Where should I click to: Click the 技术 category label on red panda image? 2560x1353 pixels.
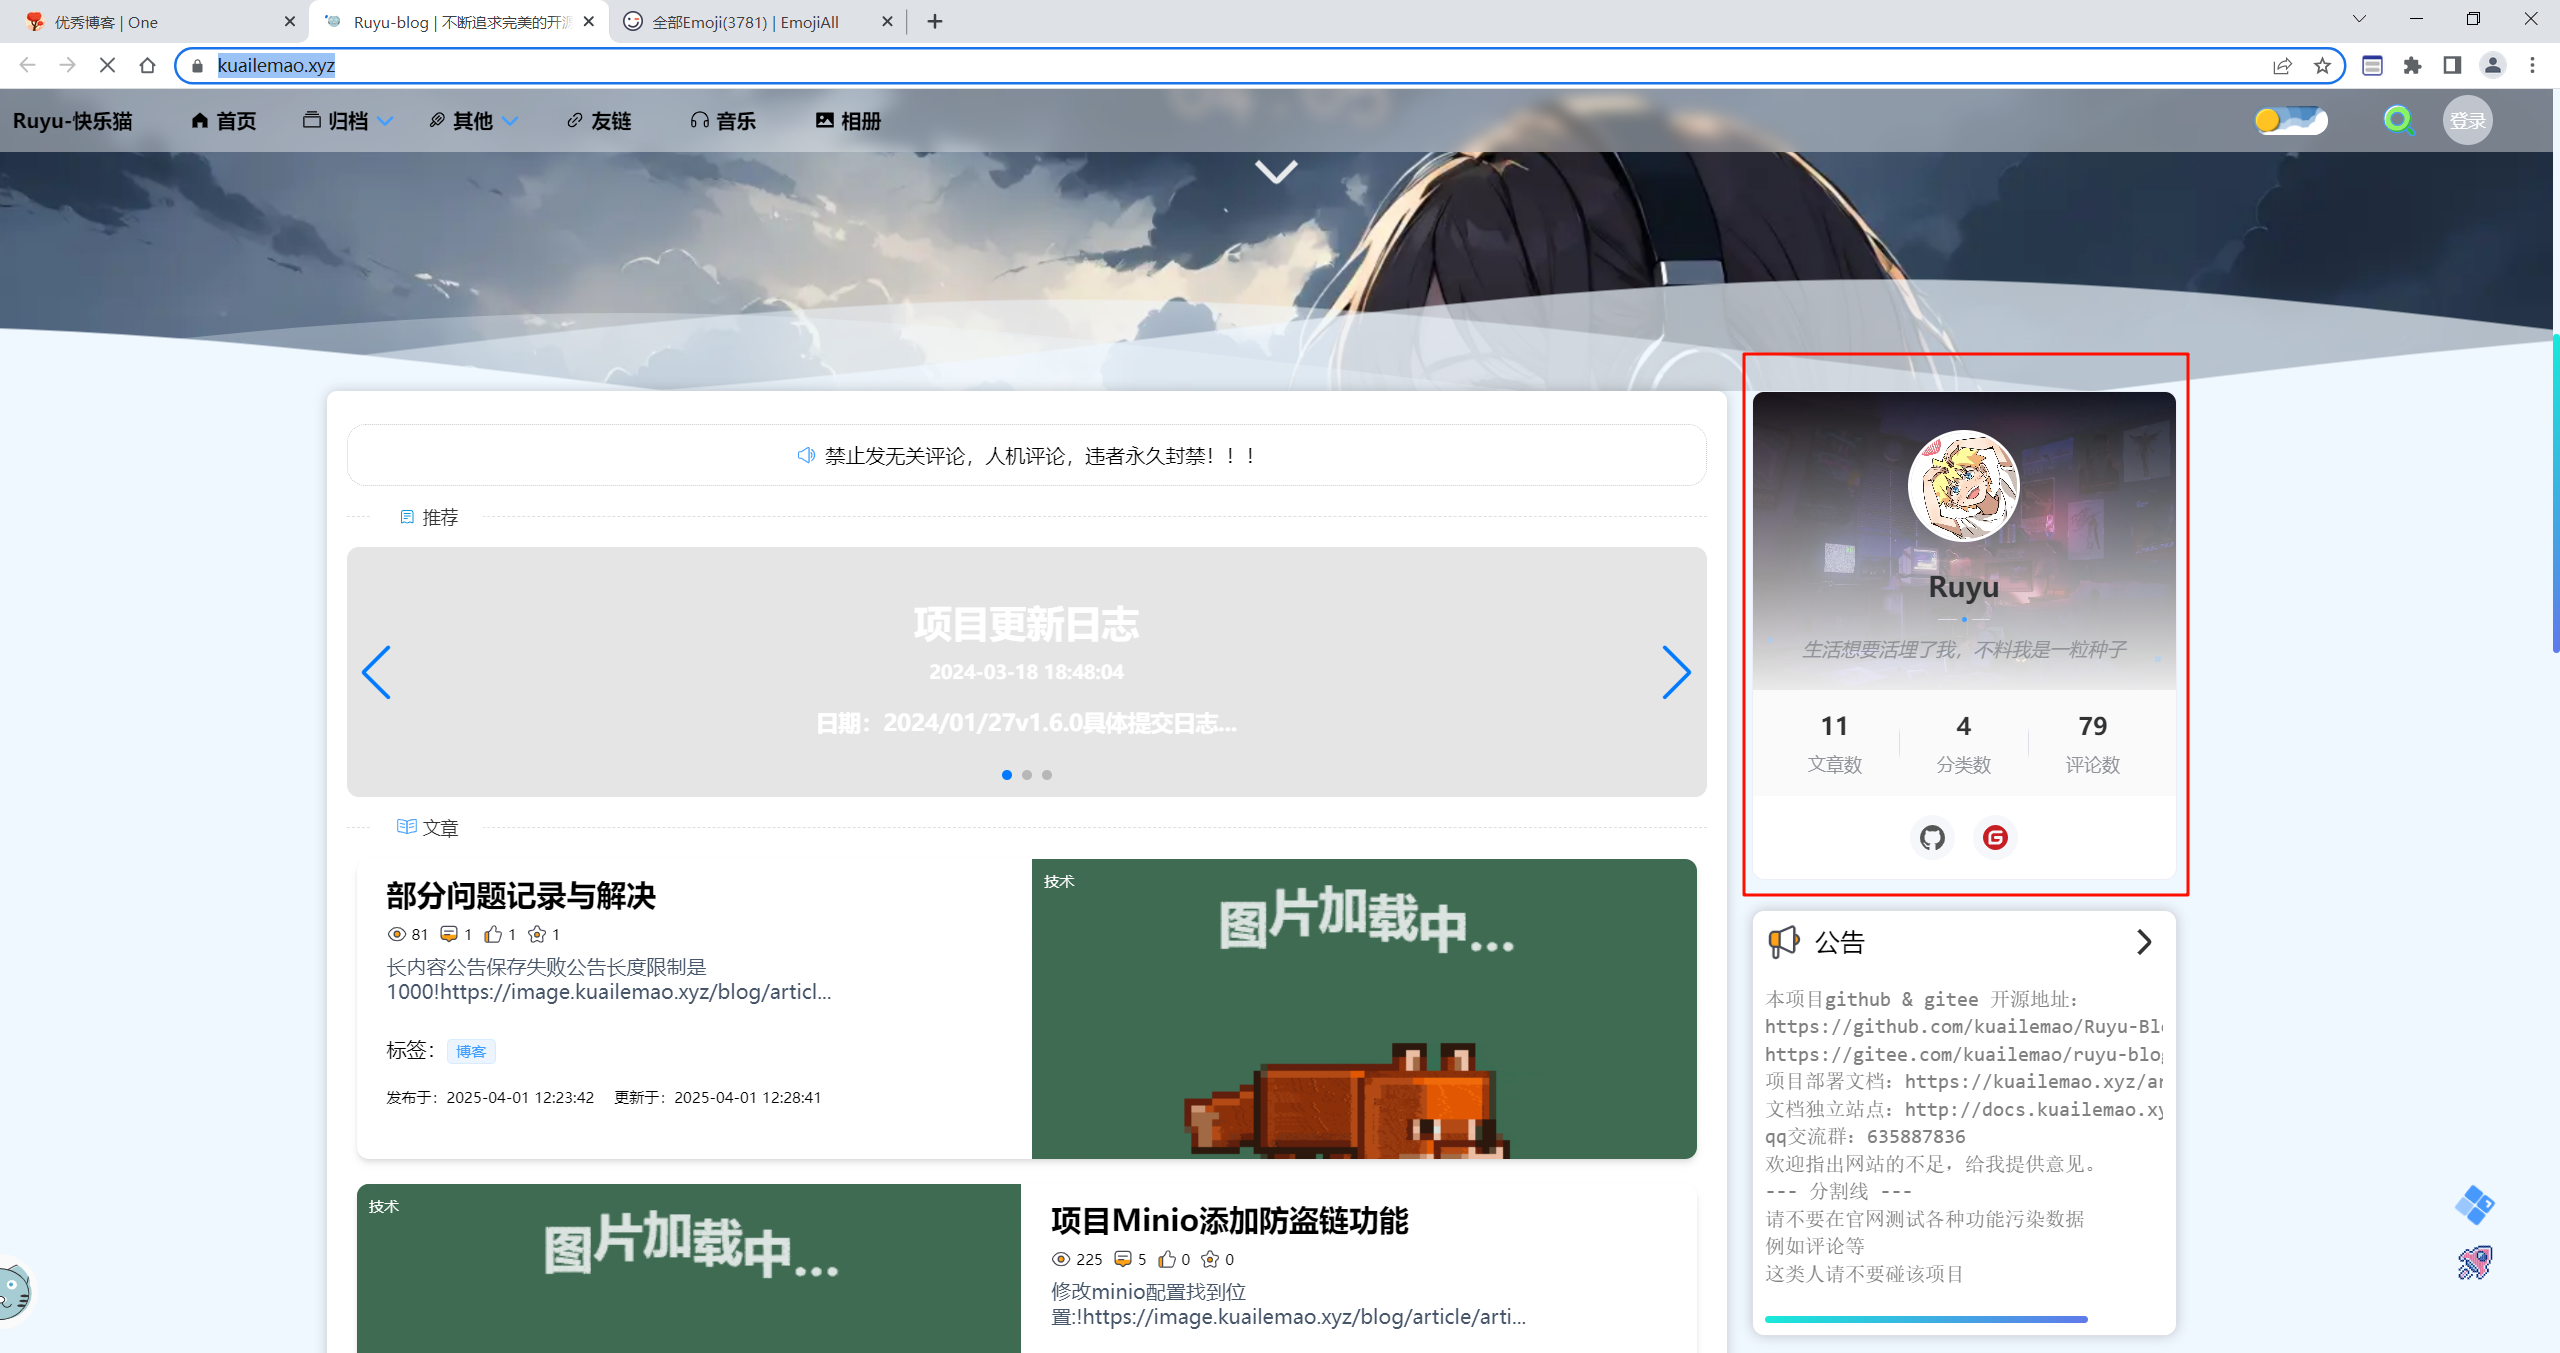tap(1059, 881)
